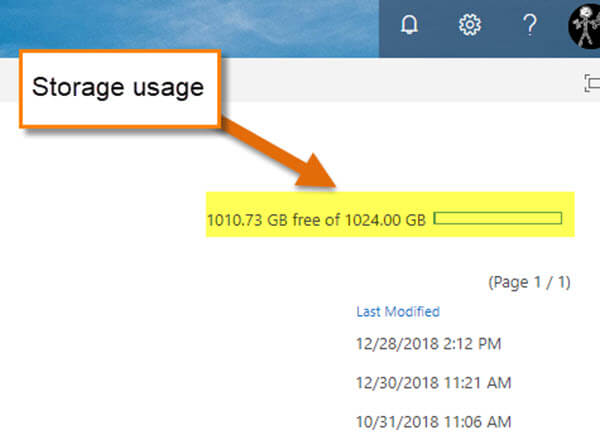600x440 pixels.
Task: Select the 12/28/2018 2:12 PM entry
Action: coord(429,344)
